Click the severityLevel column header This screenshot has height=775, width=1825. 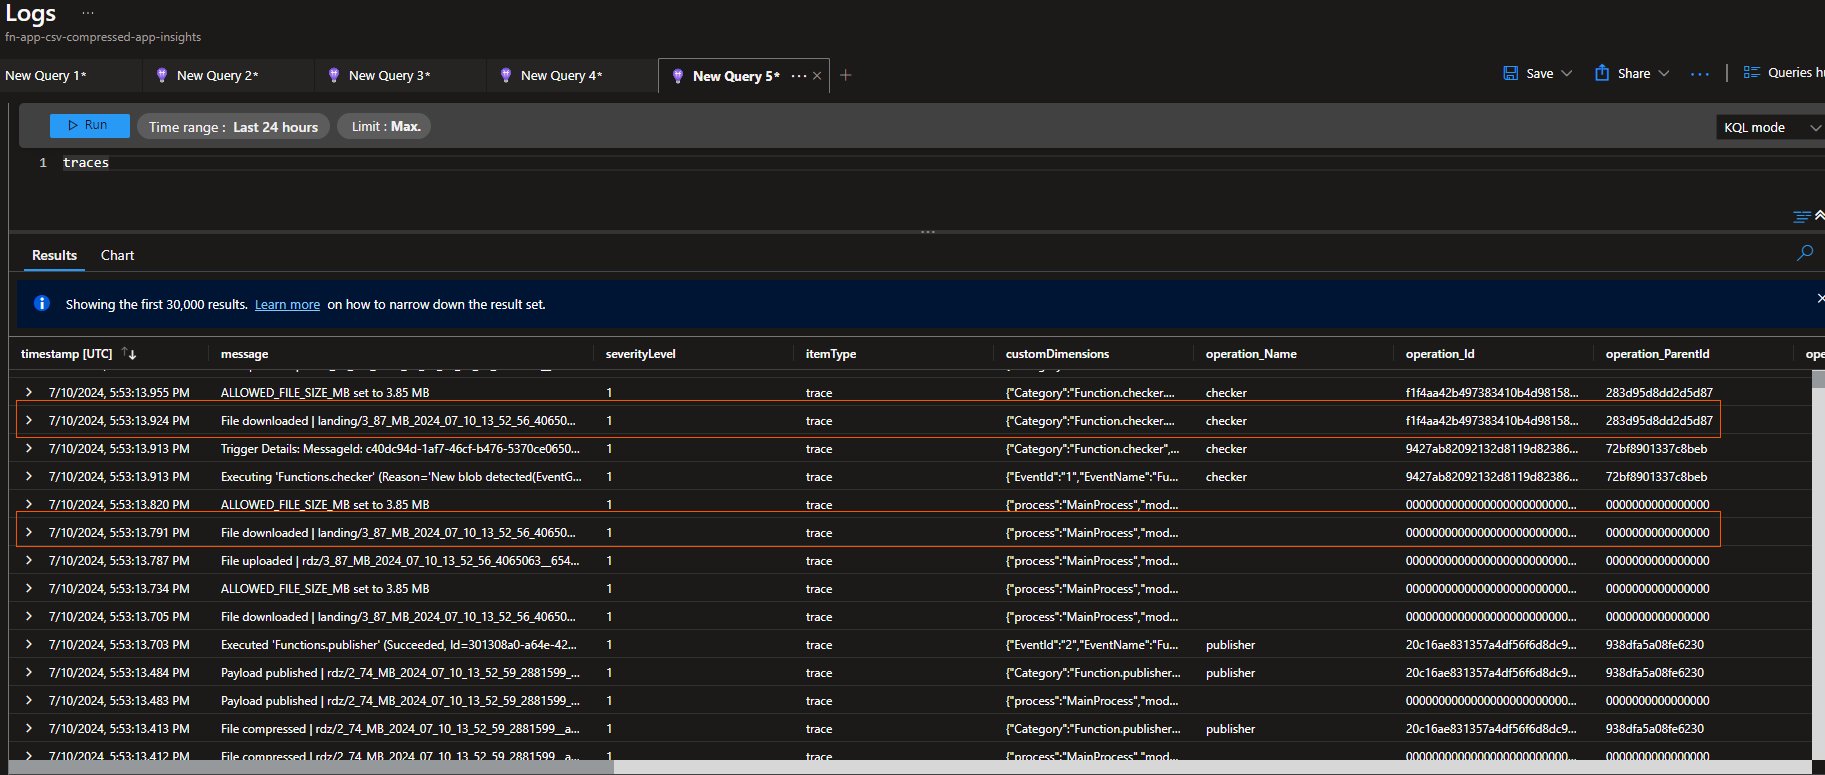[640, 354]
